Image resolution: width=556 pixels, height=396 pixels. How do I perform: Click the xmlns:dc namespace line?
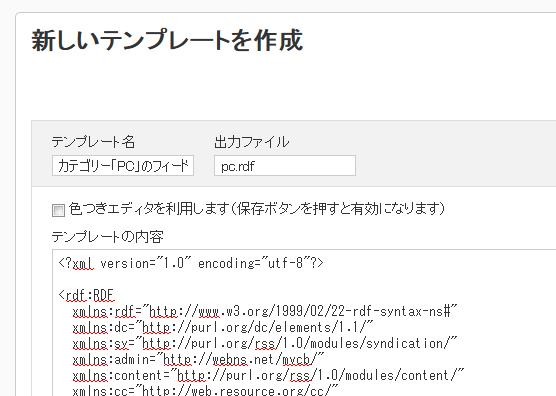pyautogui.click(x=223, y=327)
